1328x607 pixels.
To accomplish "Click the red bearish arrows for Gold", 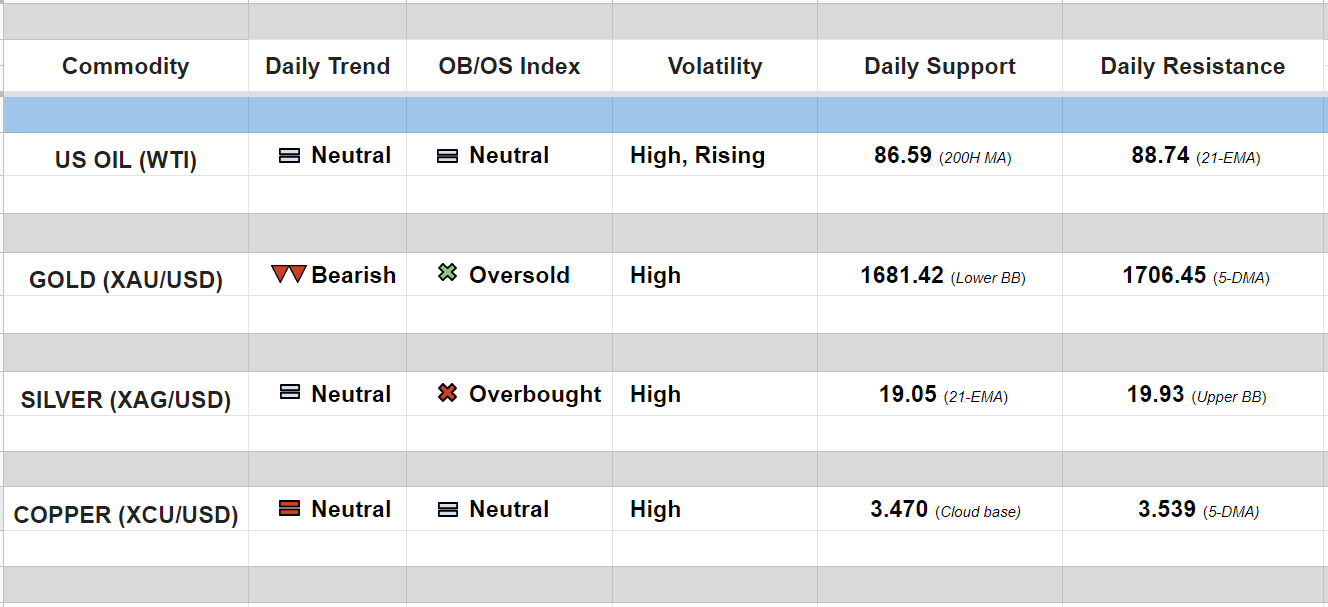I will (x=288, y=274).
